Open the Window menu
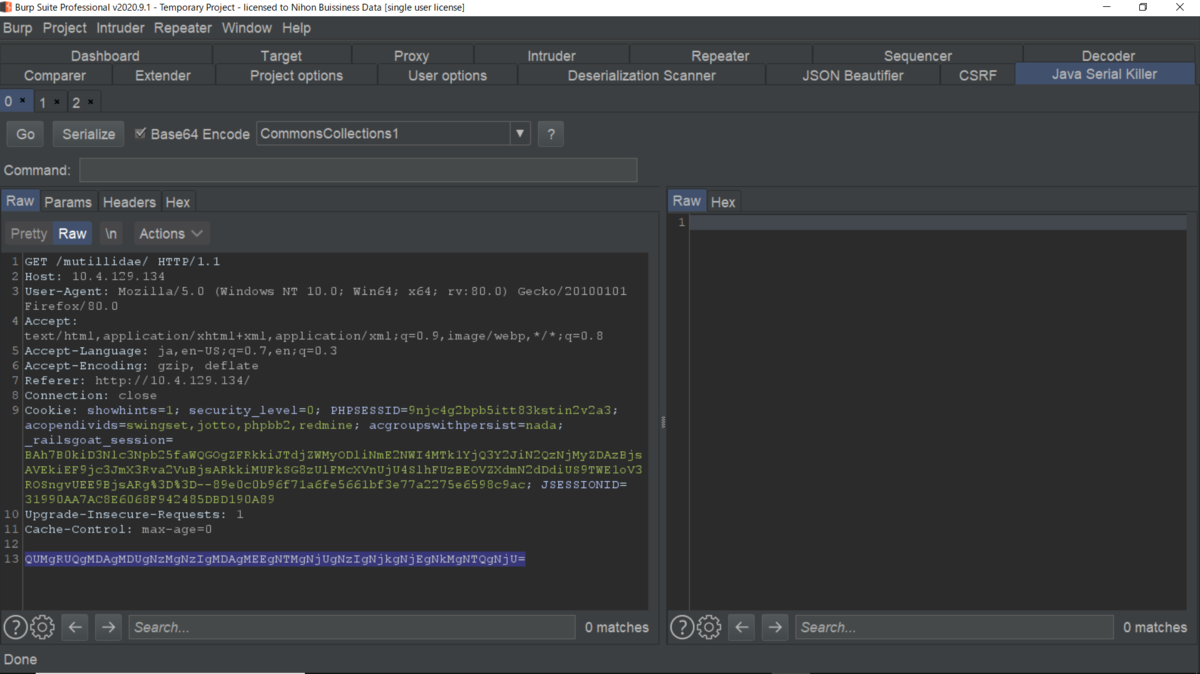 click(x=247, y=28)
